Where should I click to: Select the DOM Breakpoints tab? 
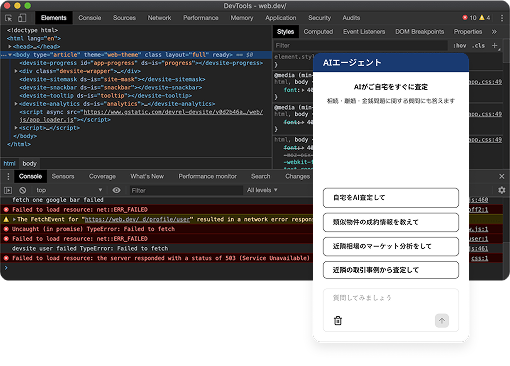(420, 32)
